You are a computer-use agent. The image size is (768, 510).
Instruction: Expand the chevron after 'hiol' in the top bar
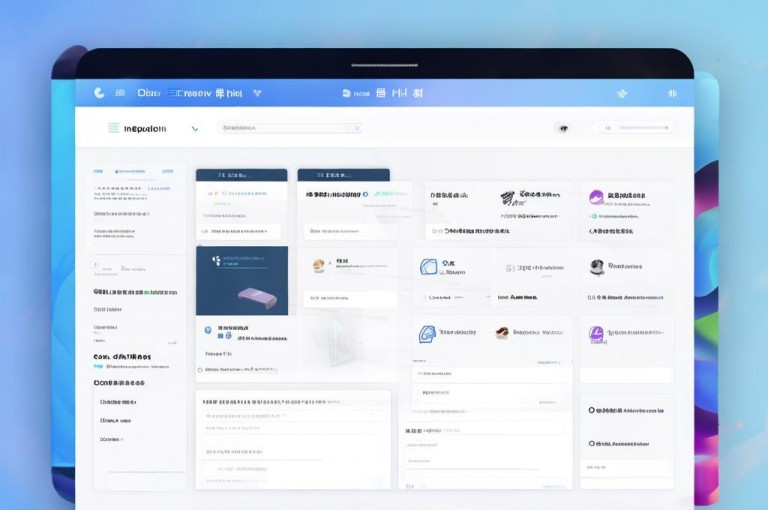257,93
